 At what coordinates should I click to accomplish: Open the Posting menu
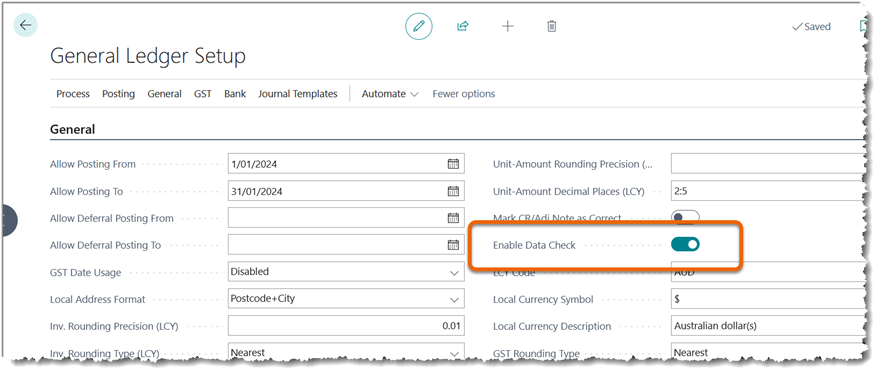[x=118, y=94]
